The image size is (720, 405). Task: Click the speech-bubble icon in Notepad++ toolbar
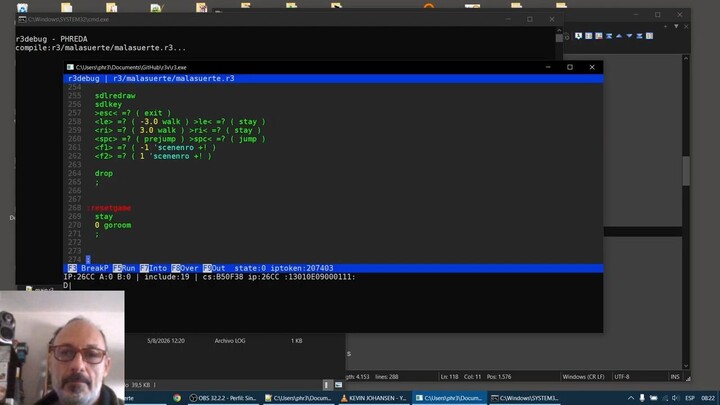(579, 36)
